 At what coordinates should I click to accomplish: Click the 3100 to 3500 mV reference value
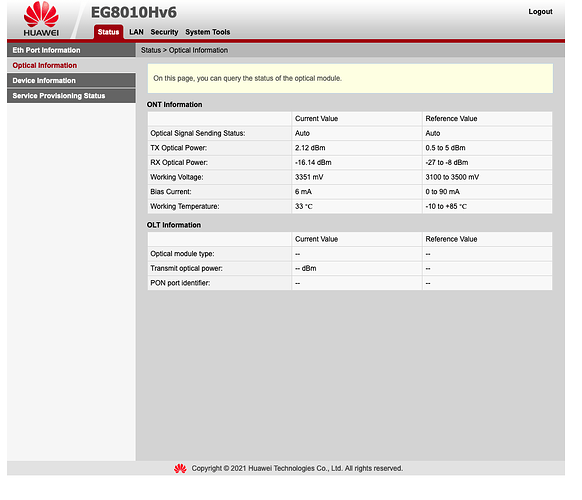[452, 177]
